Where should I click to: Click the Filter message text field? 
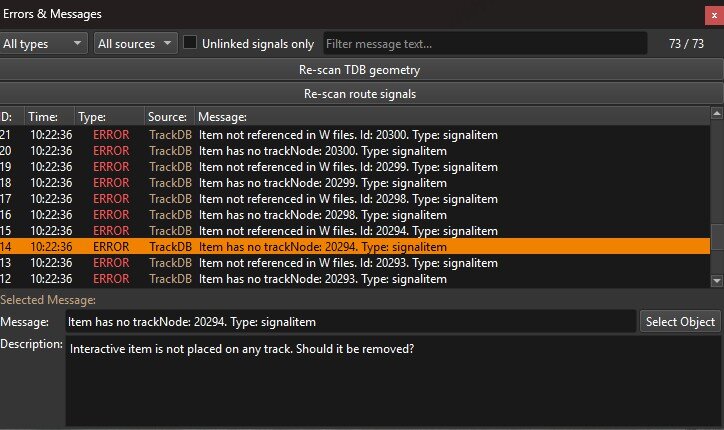[x=485, y=43]
